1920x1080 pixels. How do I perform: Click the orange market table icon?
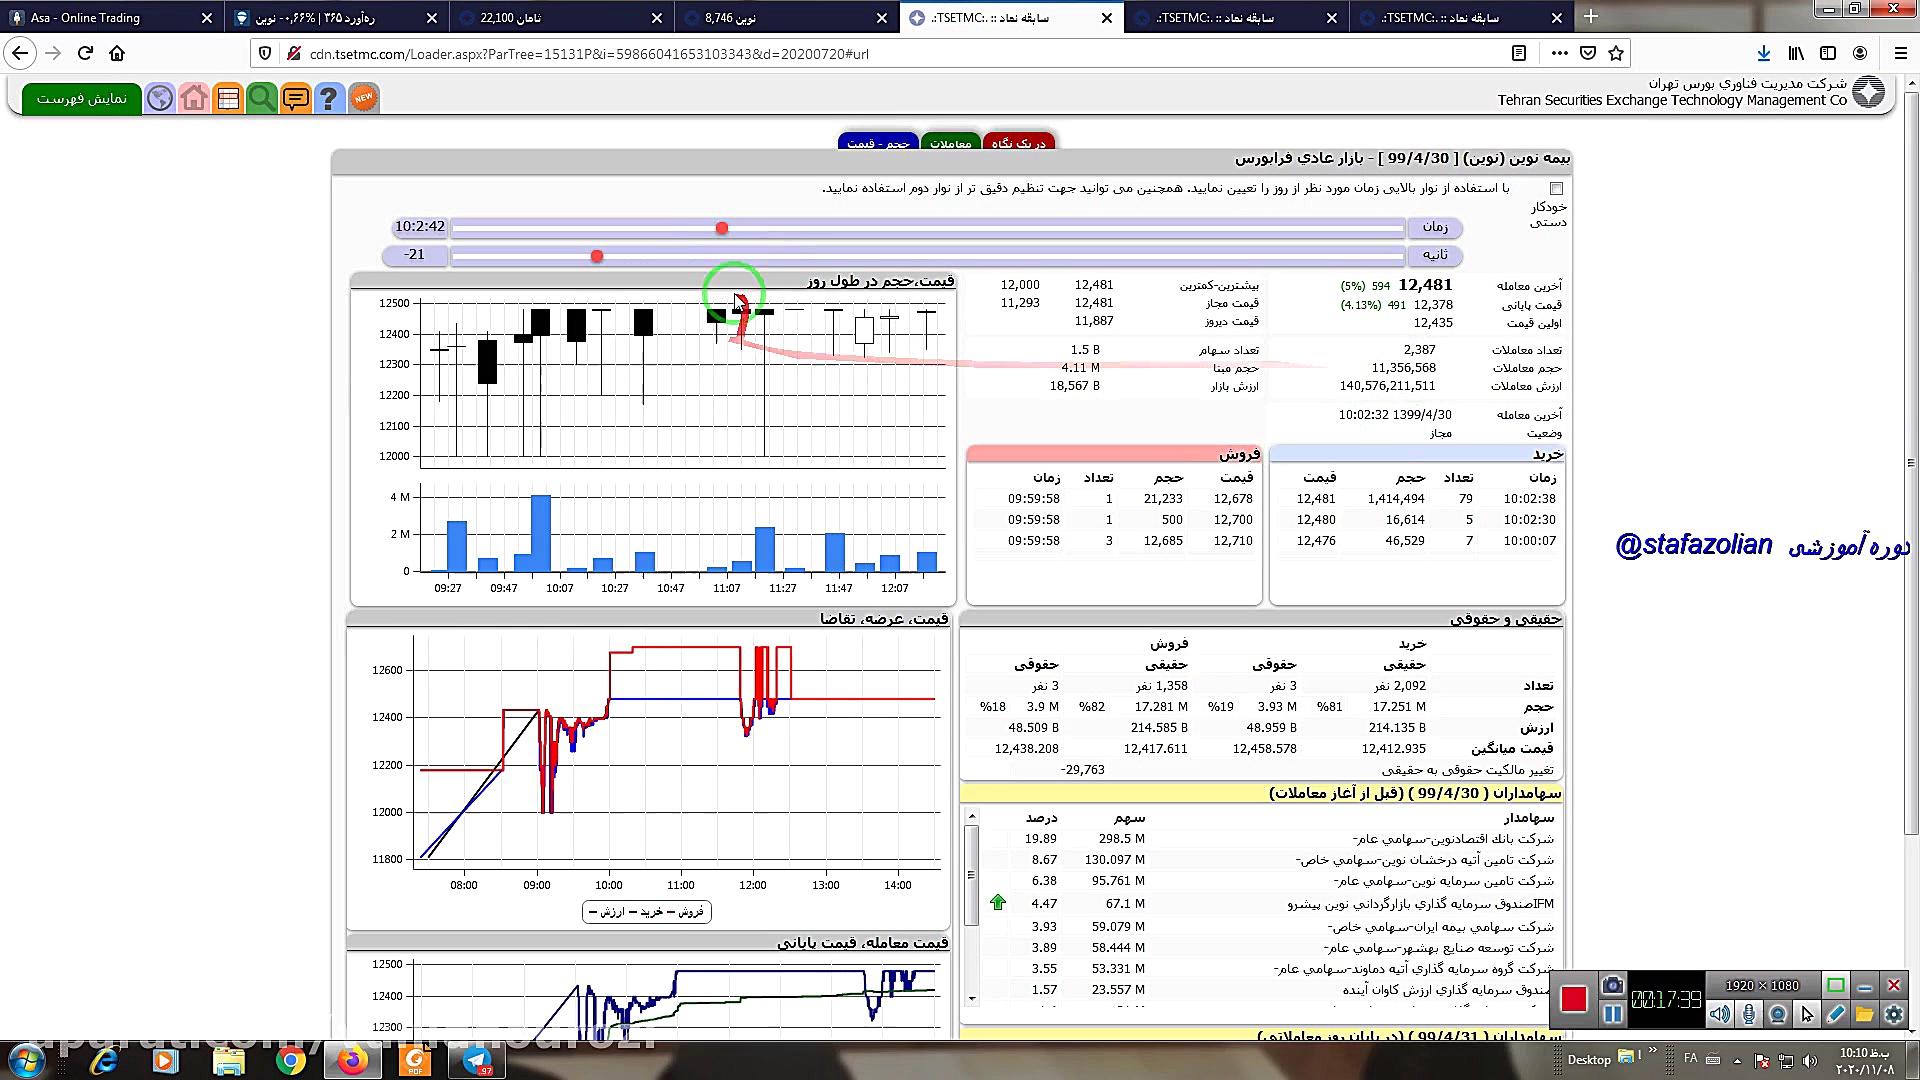tap(228, 98)
